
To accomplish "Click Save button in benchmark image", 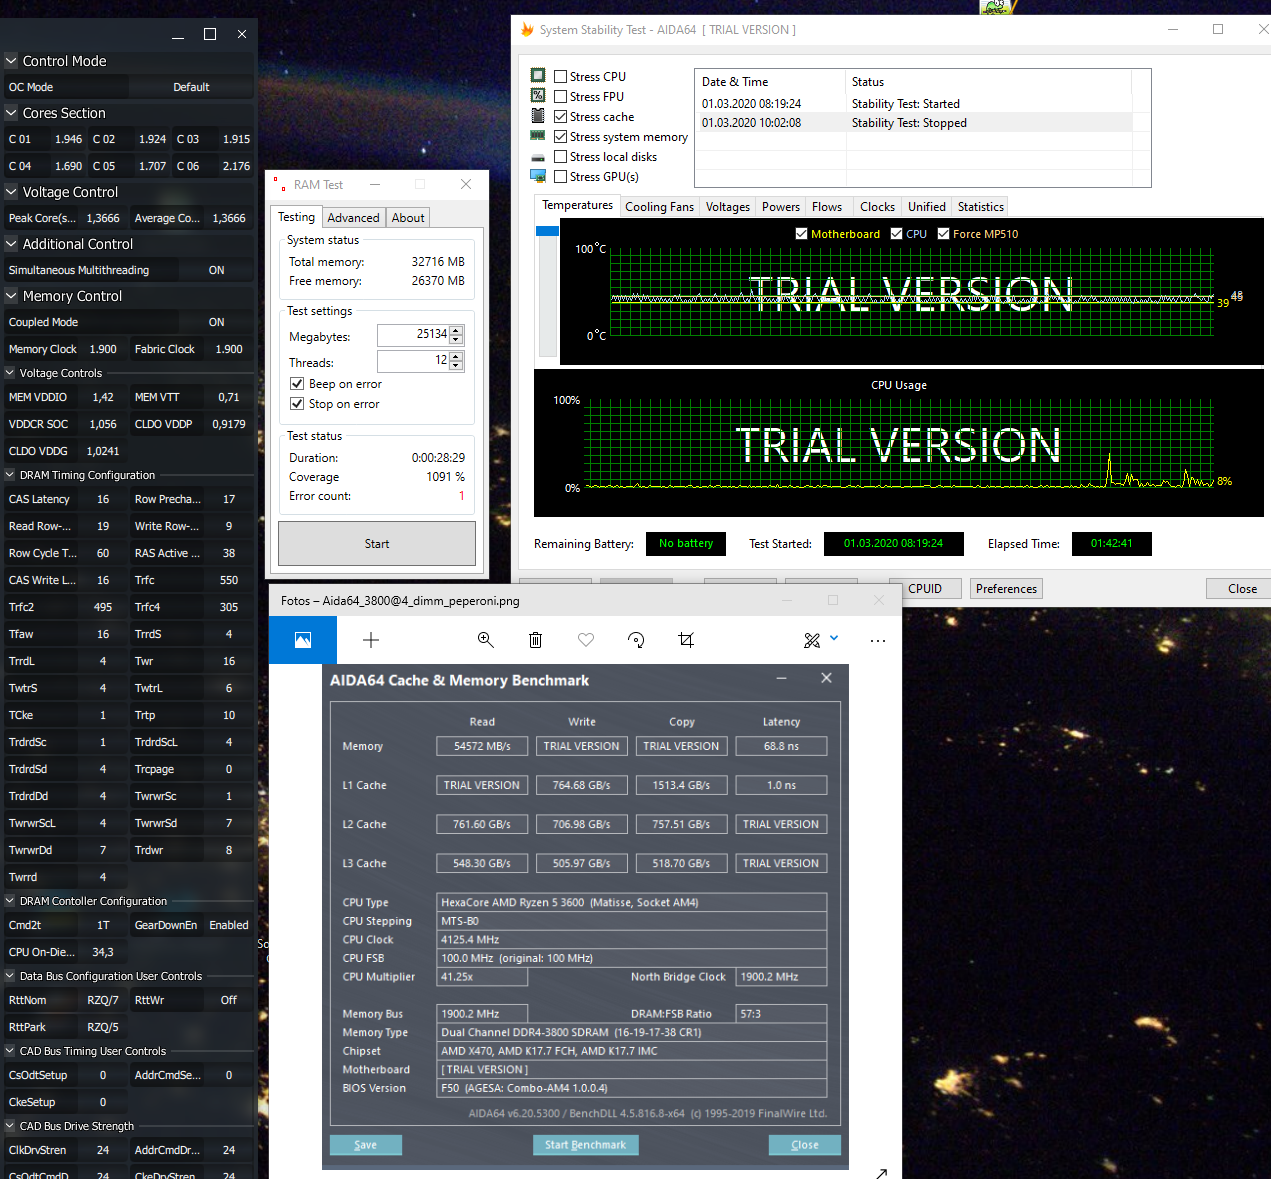I will [366, 1145].
